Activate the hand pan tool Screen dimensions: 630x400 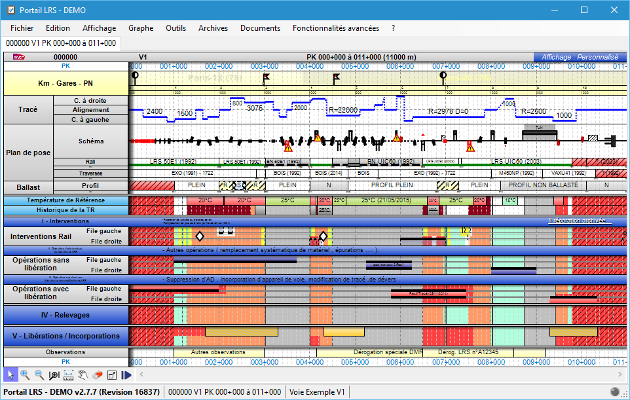click(x=83, y=374)
